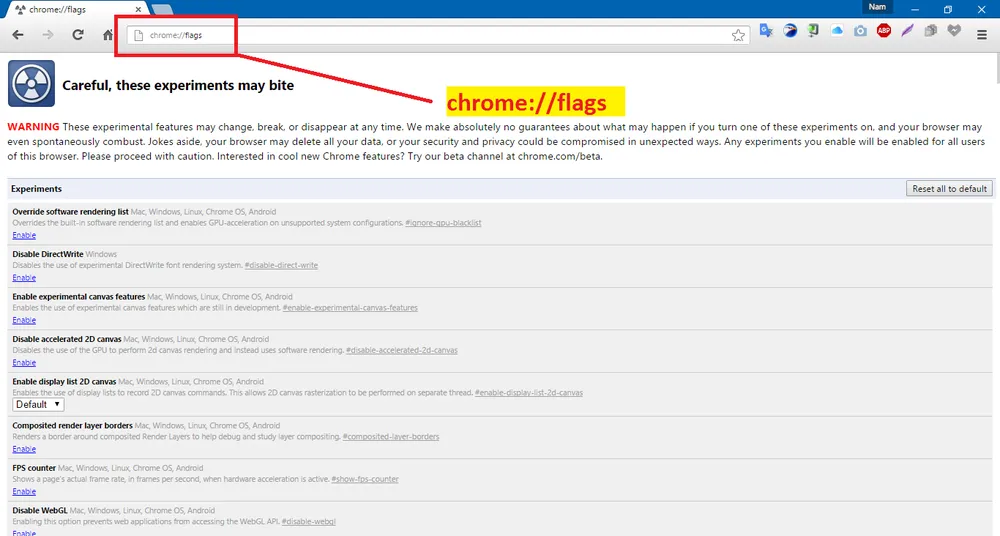Open a new tab
The width and height of the screenshot is (1000, 536).
(163, 10)
